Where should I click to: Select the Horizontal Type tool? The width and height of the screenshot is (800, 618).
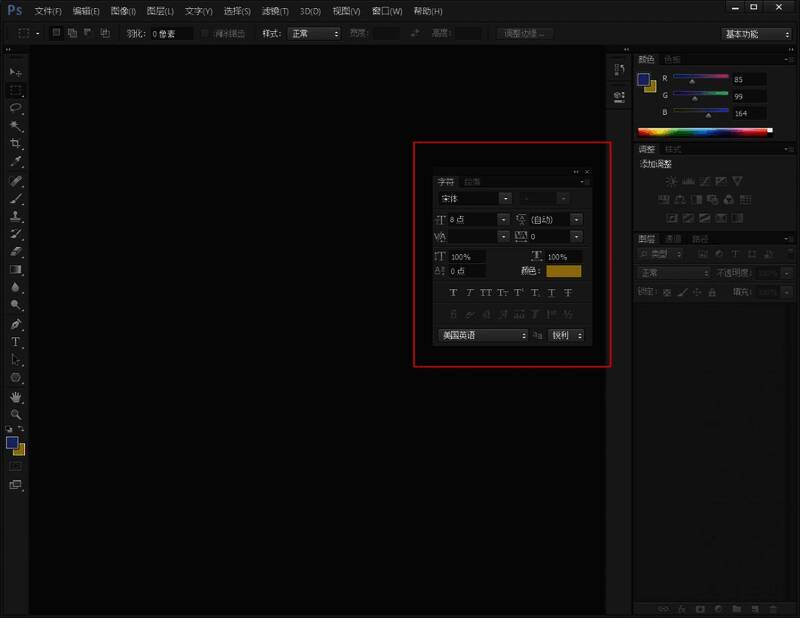click(x=16, y=342)
